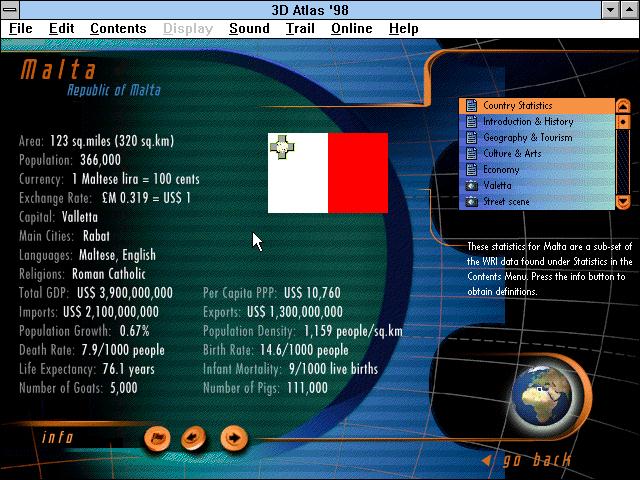This screenshot has height=480, width=640.
Task: Click the Republic of Malta subtitle
Action: (x=114, y=90)
